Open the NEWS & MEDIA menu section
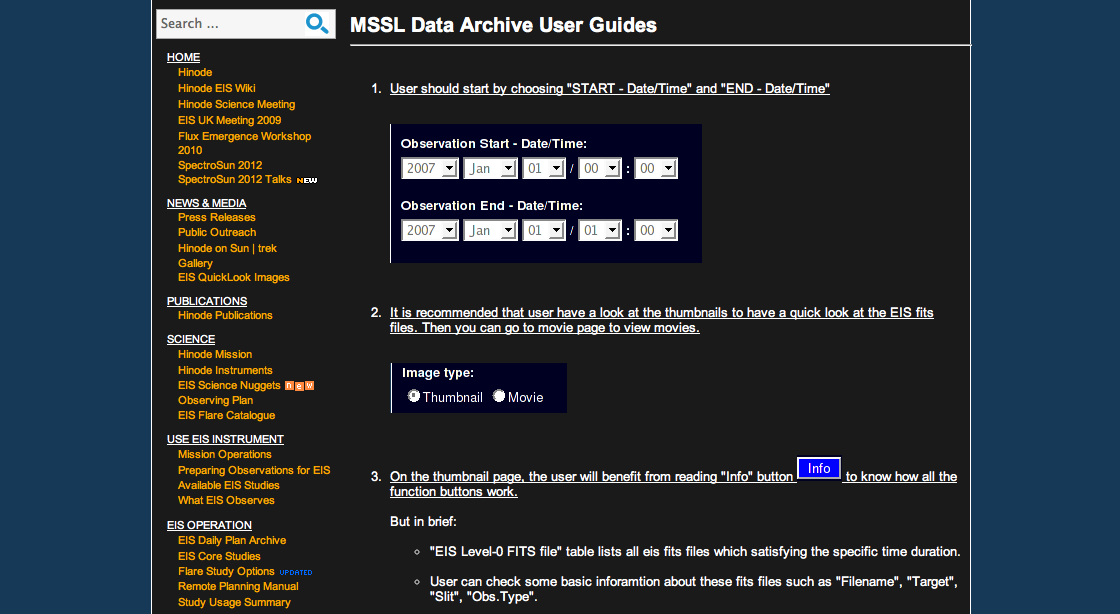The image size is (1120, 614). [206, 203]
